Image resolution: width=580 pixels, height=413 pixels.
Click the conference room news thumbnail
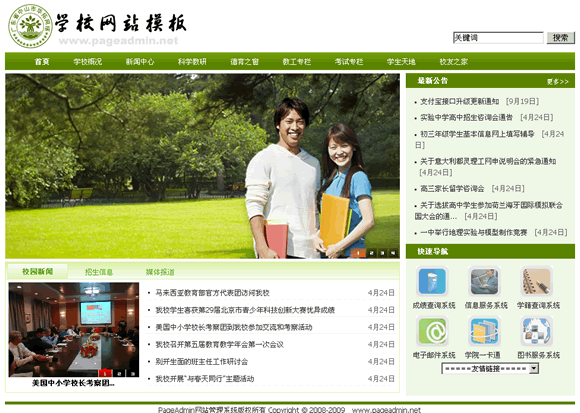74,329
